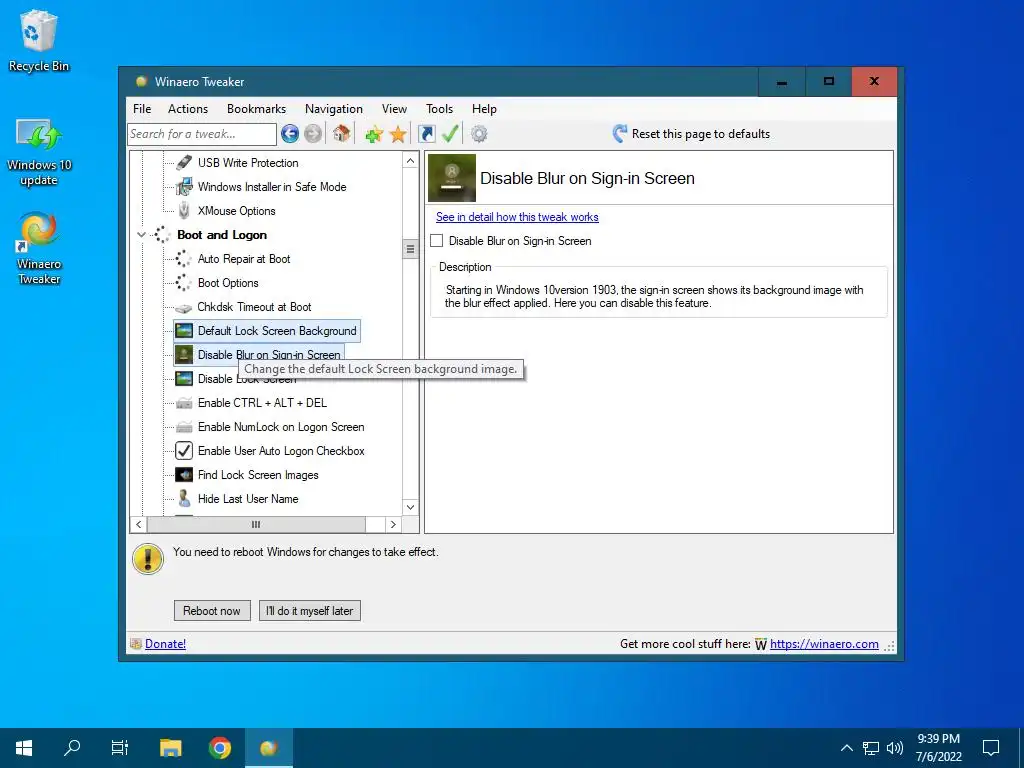The width and height of the screenshot is (1024, 768).
Task: Click the create shortcut toolbar icon
Action: (426, 134)
